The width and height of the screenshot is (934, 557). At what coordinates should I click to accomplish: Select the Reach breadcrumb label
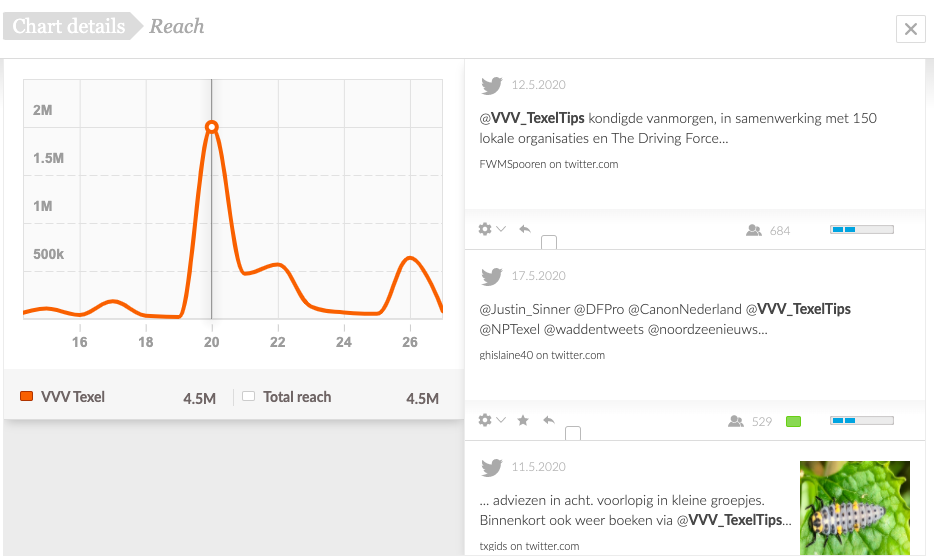(177, 26)
